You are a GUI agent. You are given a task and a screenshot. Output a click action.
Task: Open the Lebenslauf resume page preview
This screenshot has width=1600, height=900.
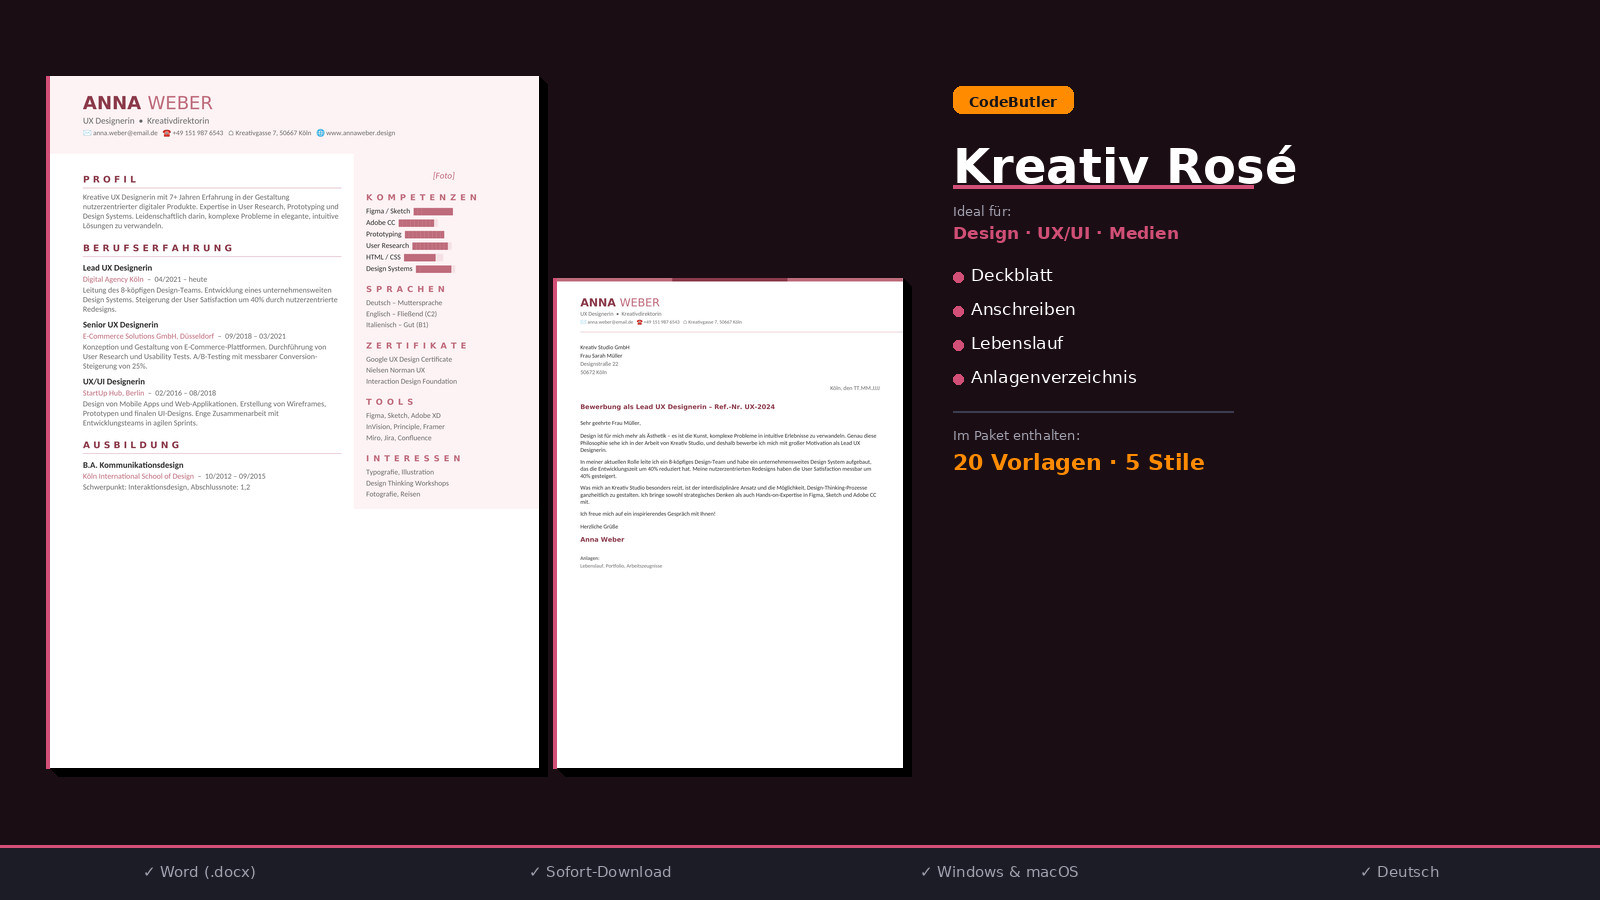(x=292, y=422)
